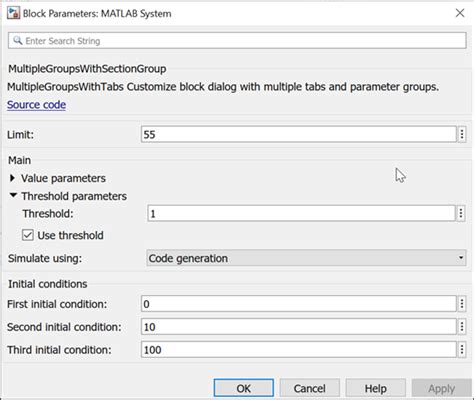Click the Threshold value input field
The width and height of the screenshot is (474, 400).
301,213
